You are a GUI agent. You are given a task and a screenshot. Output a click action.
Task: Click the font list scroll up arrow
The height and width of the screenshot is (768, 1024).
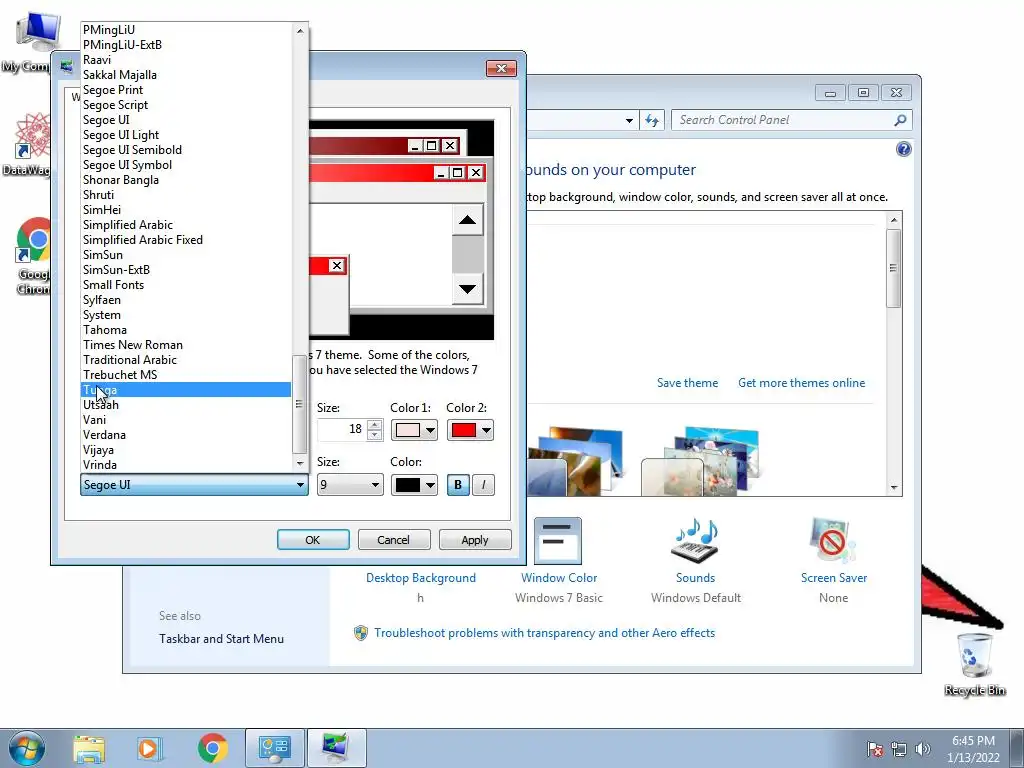tap(300, 31)
